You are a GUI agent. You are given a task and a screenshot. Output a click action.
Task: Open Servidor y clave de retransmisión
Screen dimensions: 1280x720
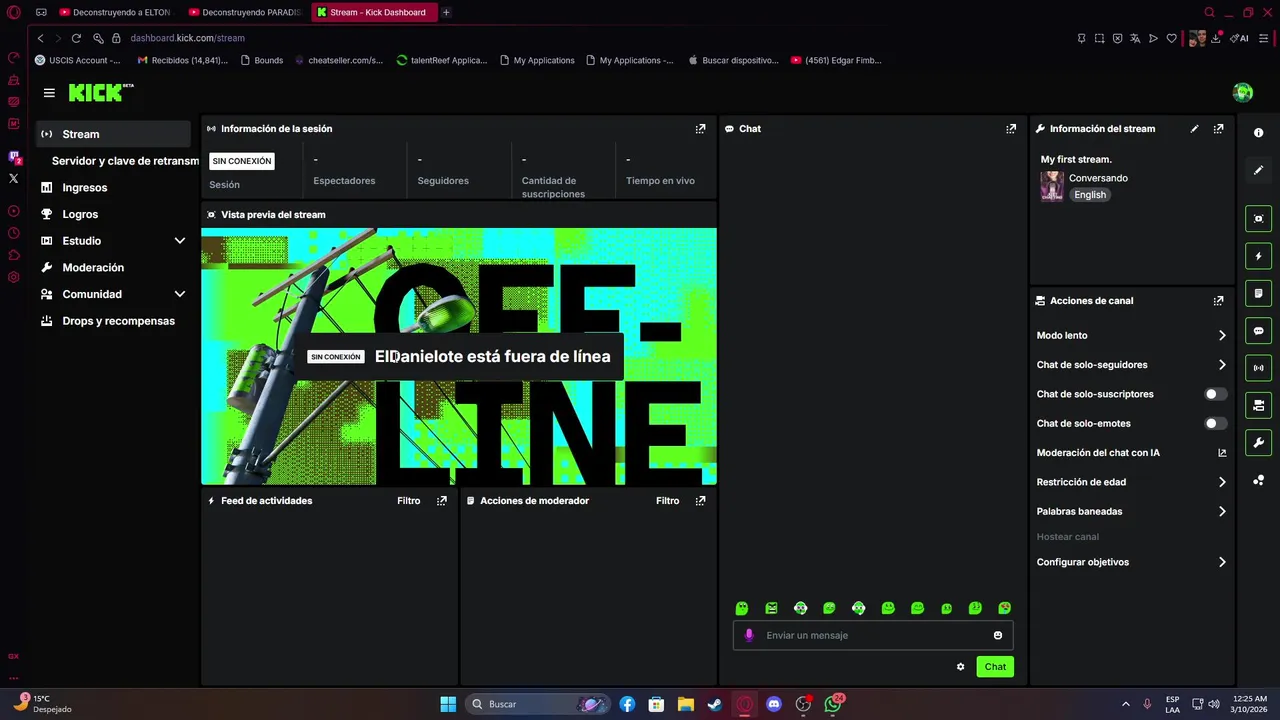pyautogui.click(x=125, y=161)
